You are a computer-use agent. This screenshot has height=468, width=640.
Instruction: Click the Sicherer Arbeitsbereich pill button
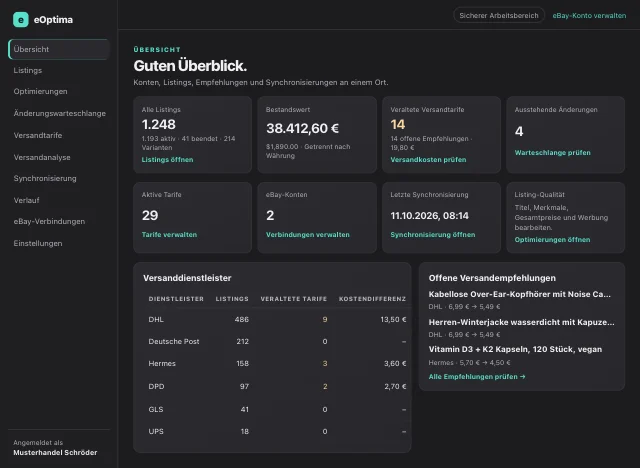[499, 16]
